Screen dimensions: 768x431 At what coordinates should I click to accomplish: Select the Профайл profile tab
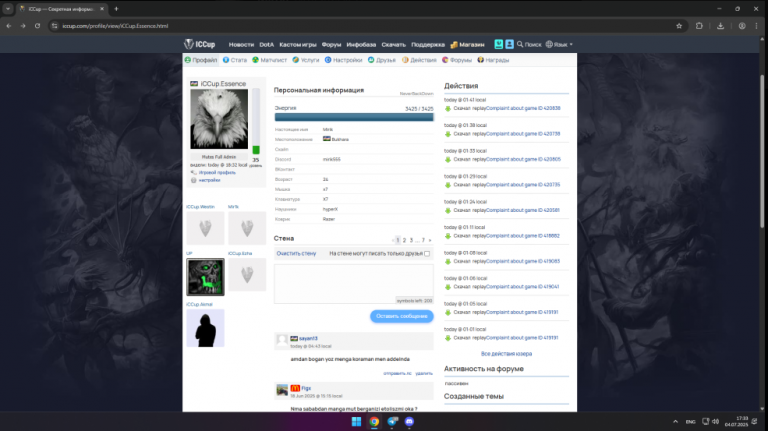pos(201,60)
